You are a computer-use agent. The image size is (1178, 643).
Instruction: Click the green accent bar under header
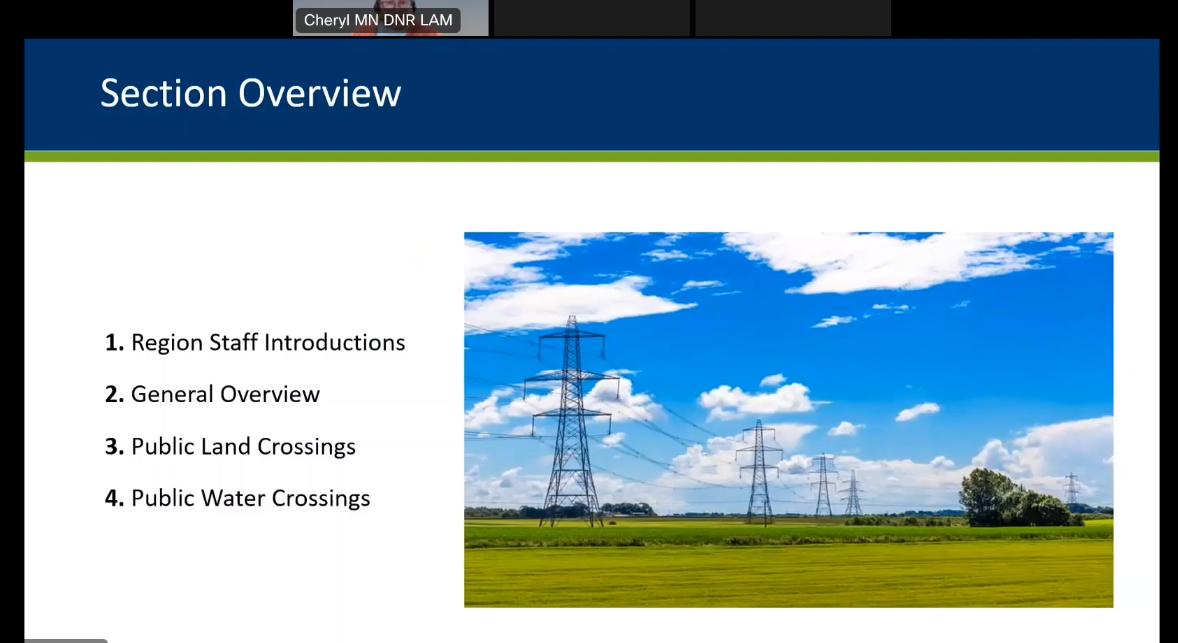(x=591, y=156)
